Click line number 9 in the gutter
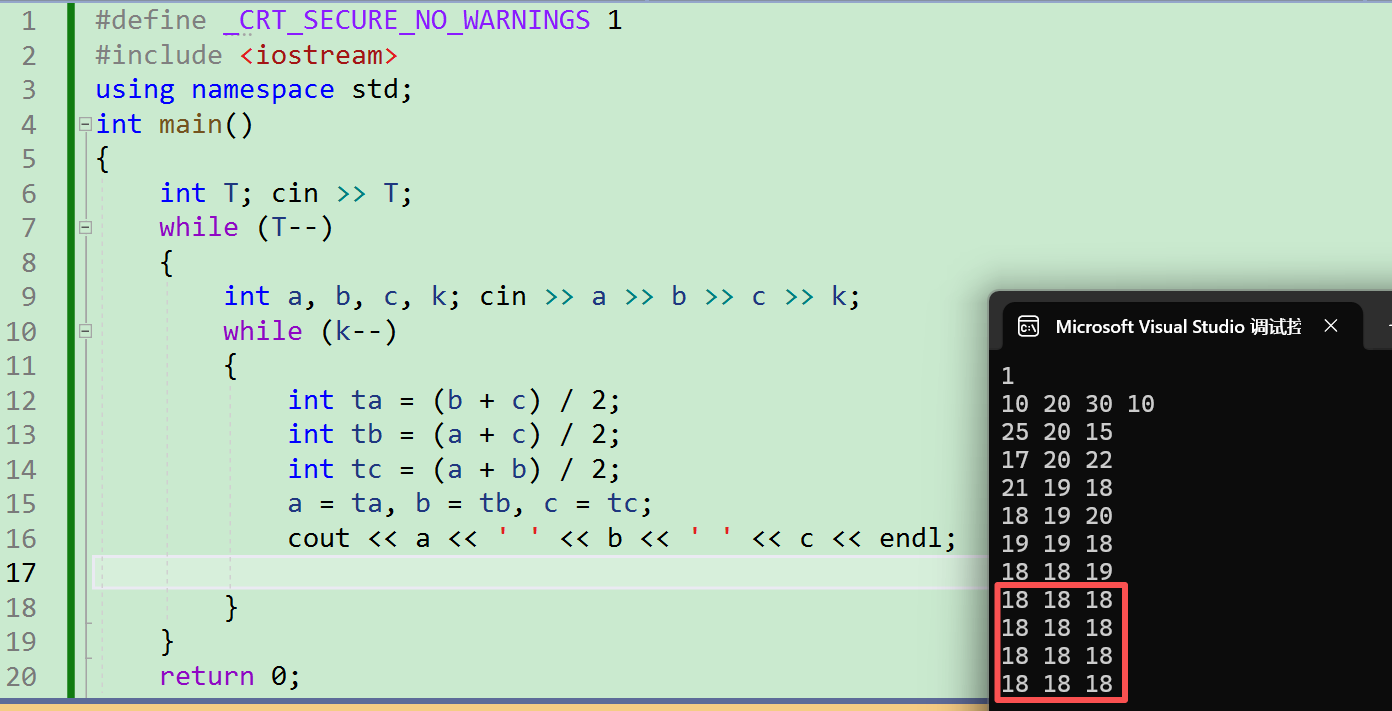 [x=27, y=296]
